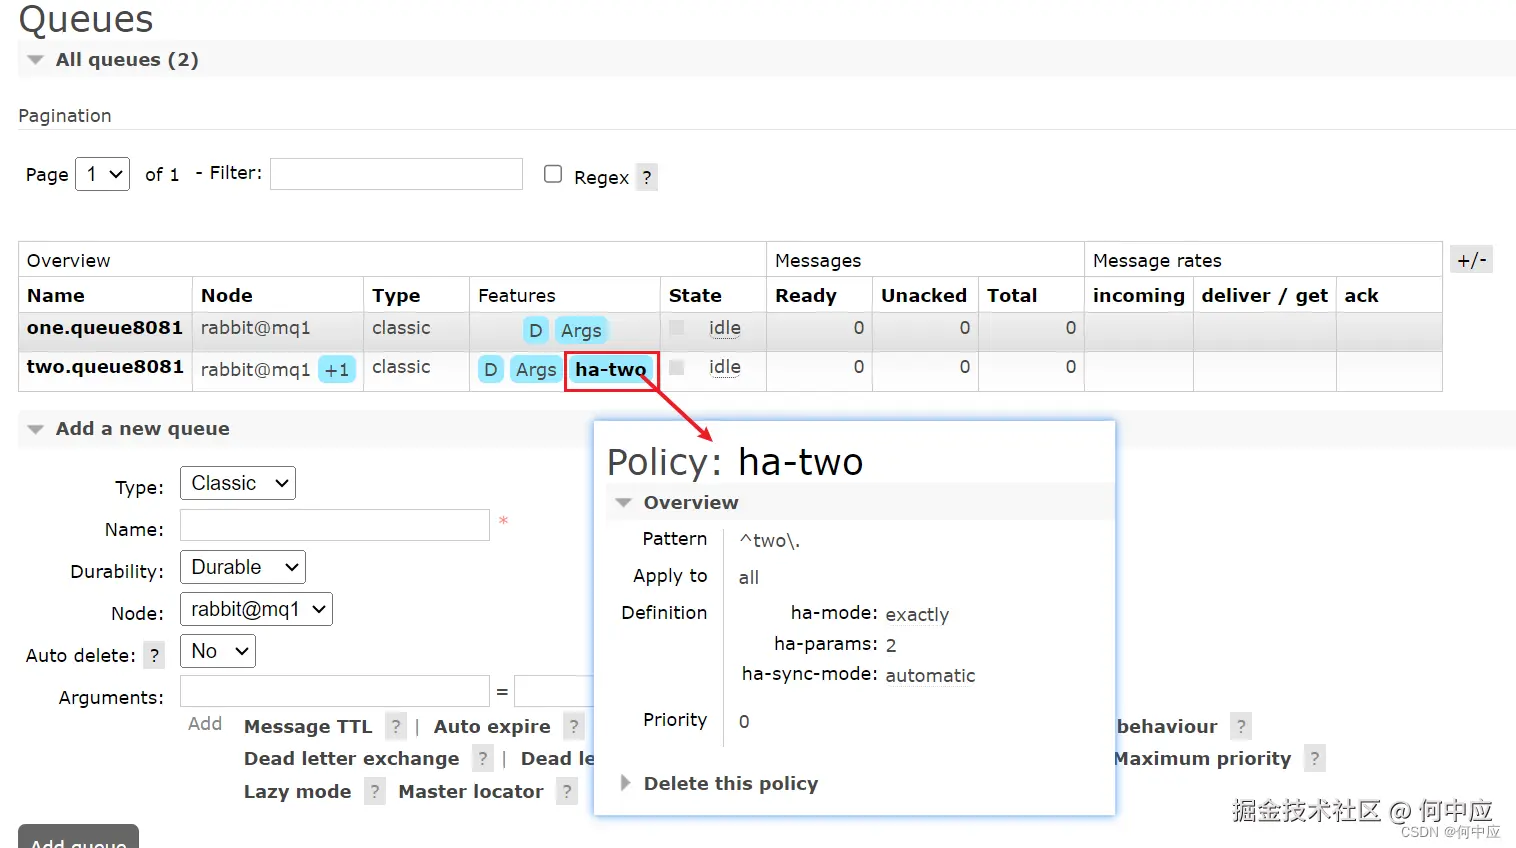Sort queues by Name column
1516x848 pixels.
click(x=56, y=295)
